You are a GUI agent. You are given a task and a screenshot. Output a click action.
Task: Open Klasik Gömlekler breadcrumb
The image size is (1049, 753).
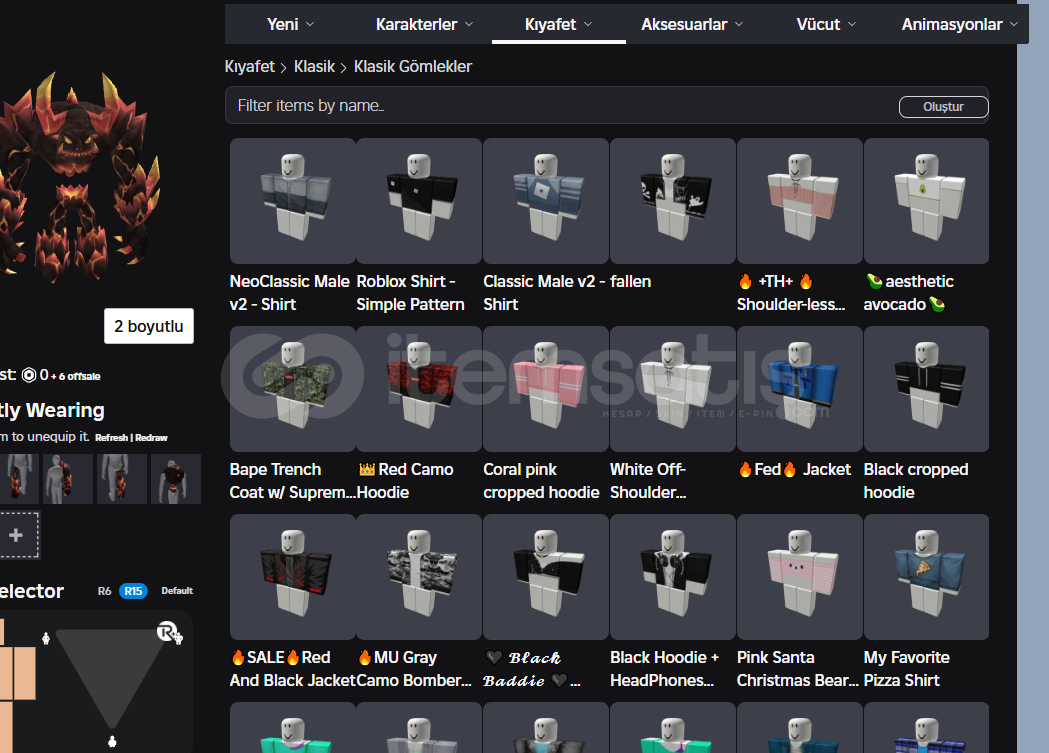pyautogui.click(x=413, y=67)
